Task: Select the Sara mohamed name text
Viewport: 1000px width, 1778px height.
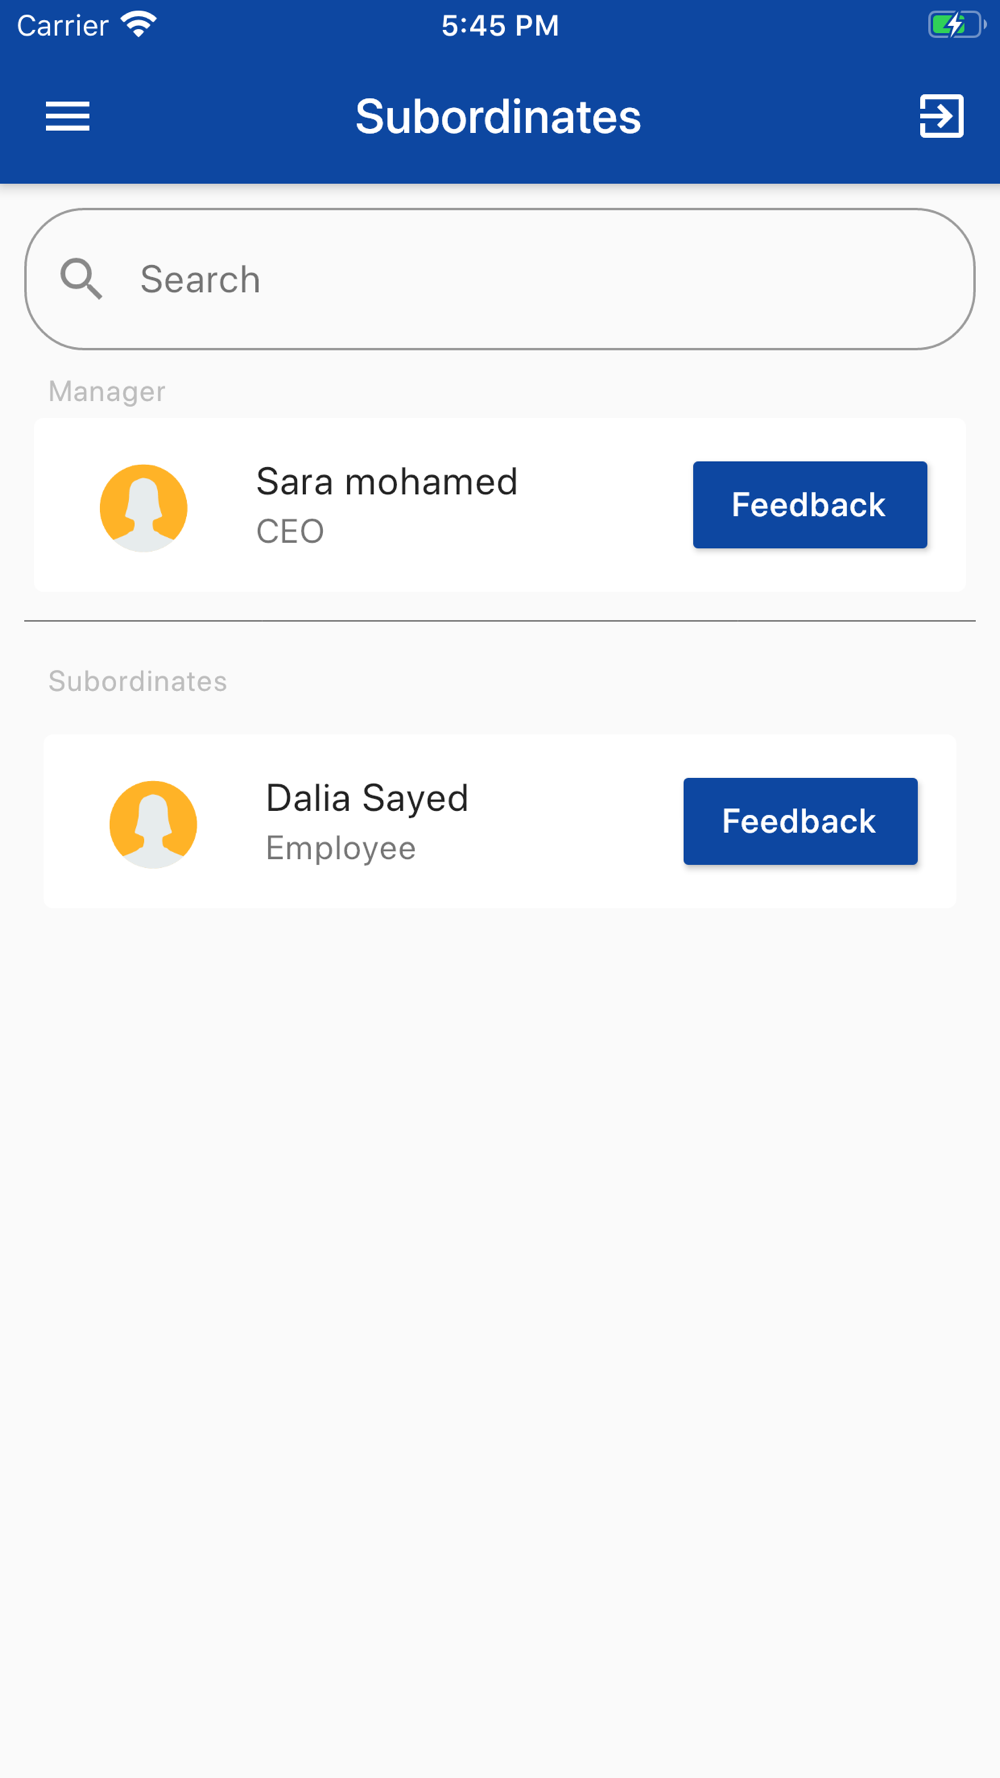Action: [x=387, y=482]
